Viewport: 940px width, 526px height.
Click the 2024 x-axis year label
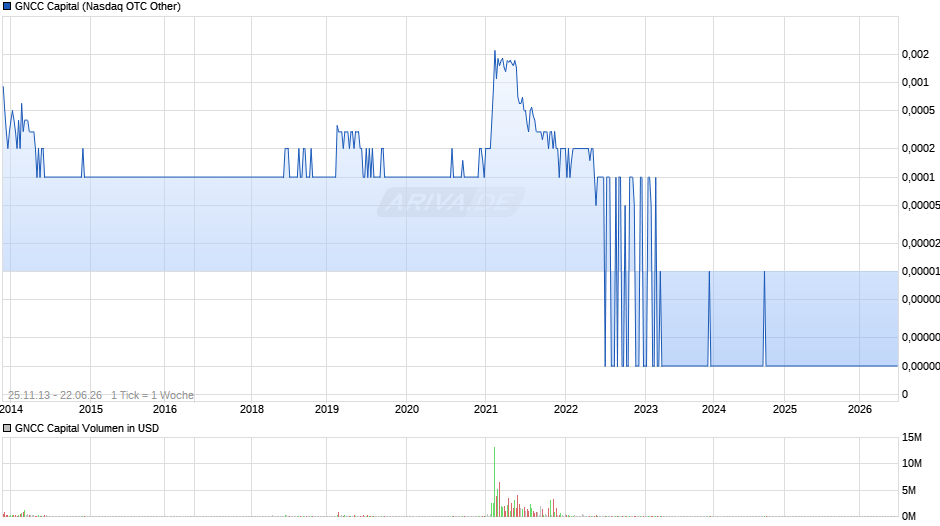pos(714,409)
